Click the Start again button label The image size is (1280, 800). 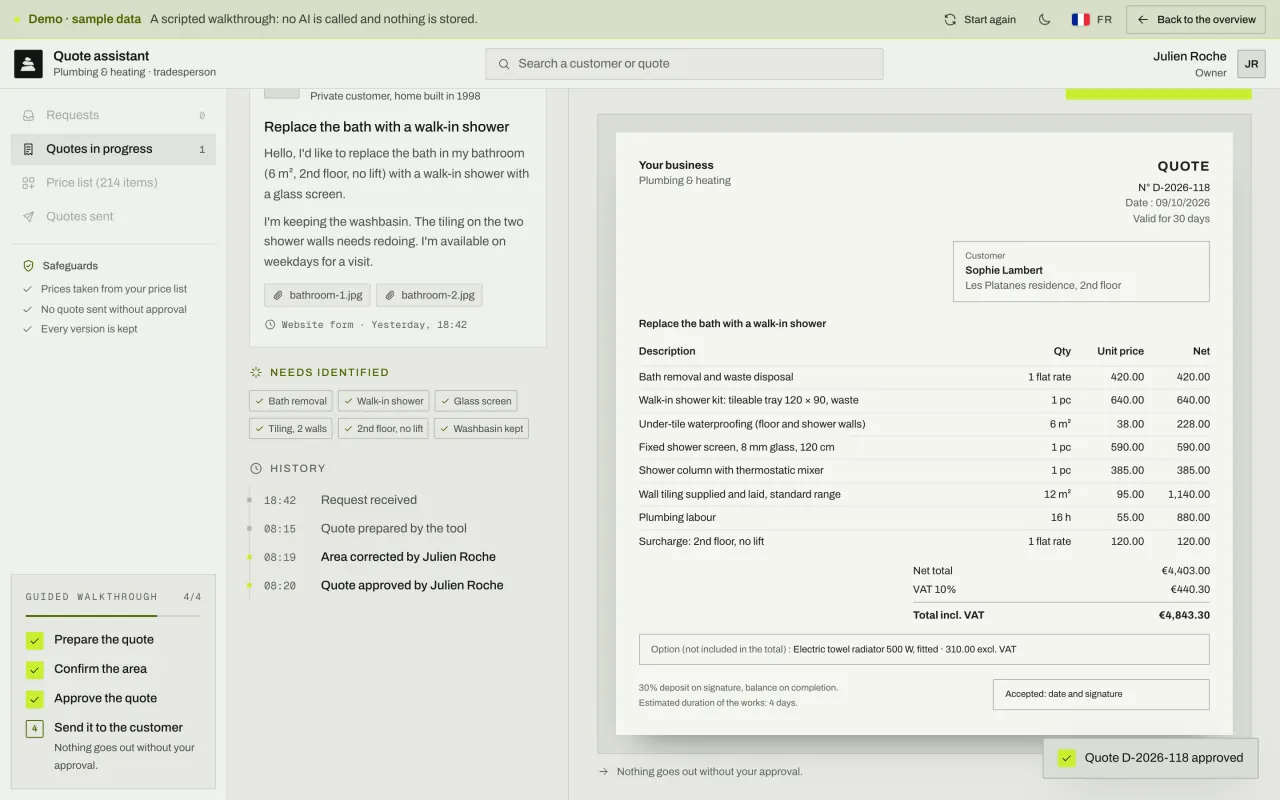pos(990,19)
